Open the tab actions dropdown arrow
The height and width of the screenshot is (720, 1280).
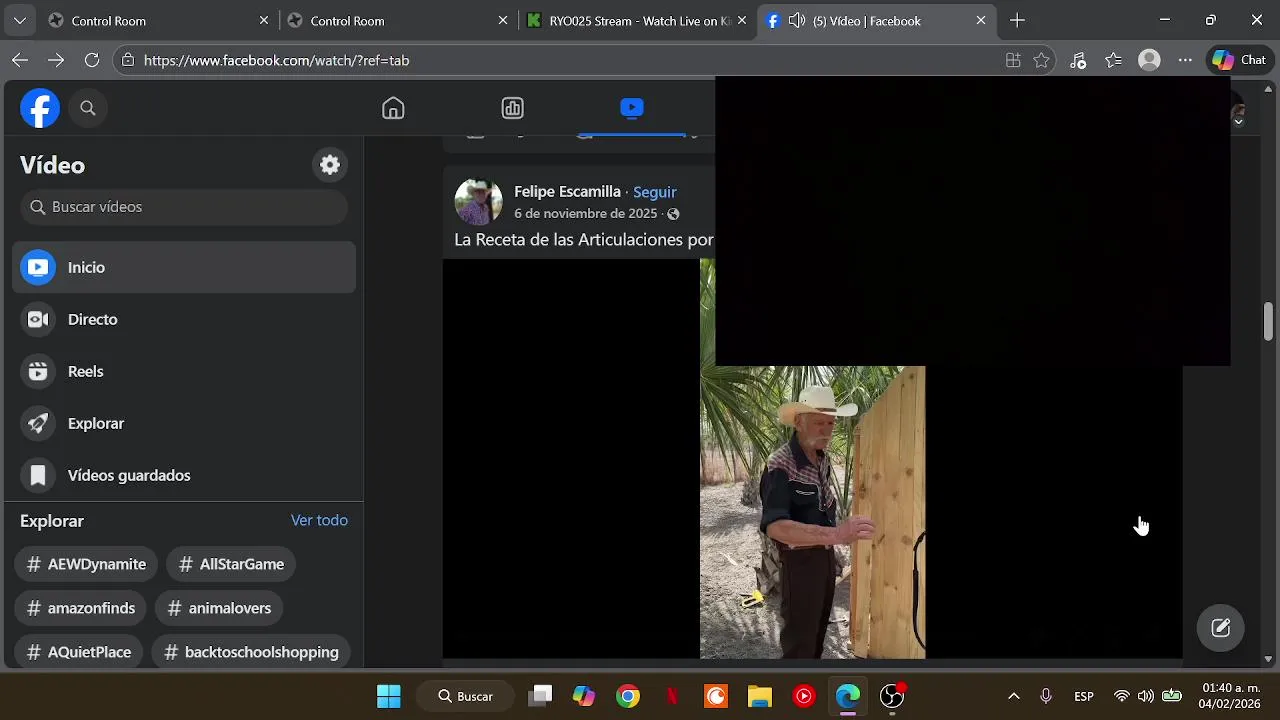click(20, 21)
